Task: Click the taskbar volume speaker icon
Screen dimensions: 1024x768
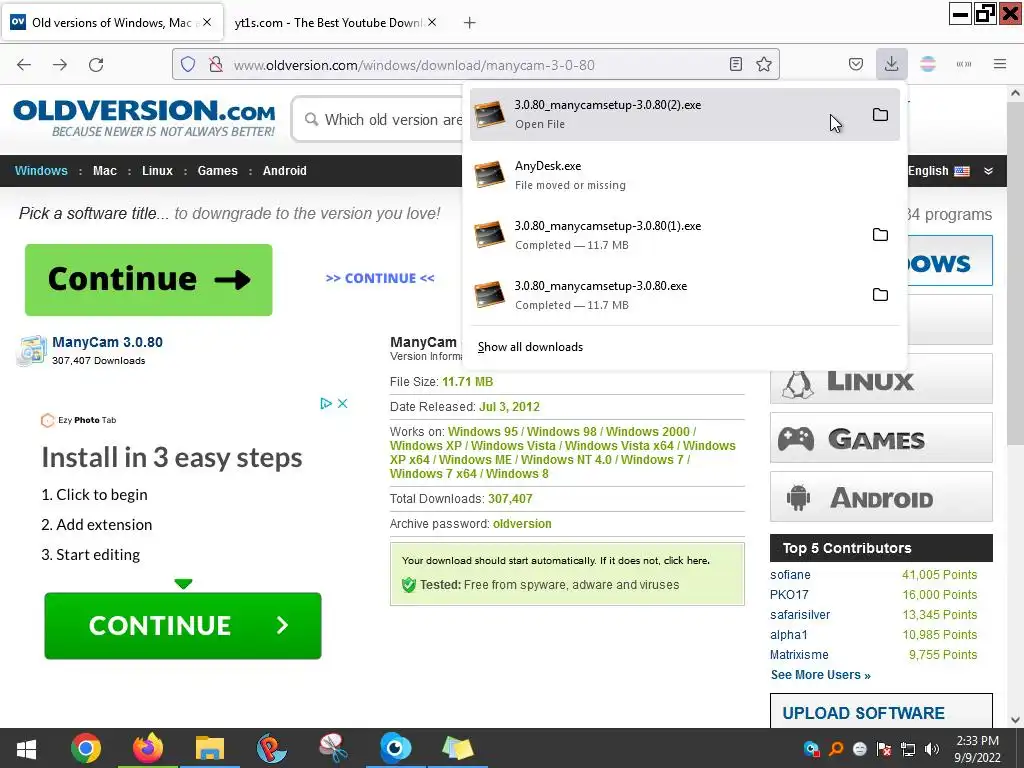Action: click(x=932, y=749)
